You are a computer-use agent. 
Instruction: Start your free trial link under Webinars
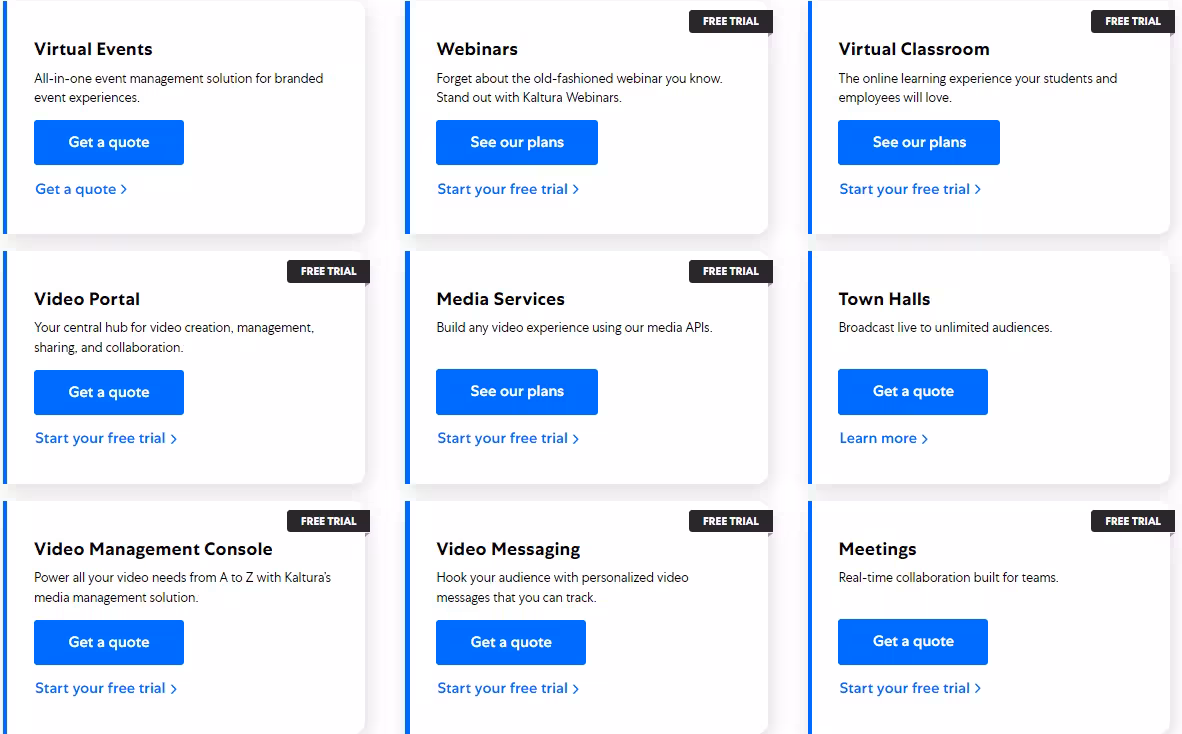tap(508, 189)
